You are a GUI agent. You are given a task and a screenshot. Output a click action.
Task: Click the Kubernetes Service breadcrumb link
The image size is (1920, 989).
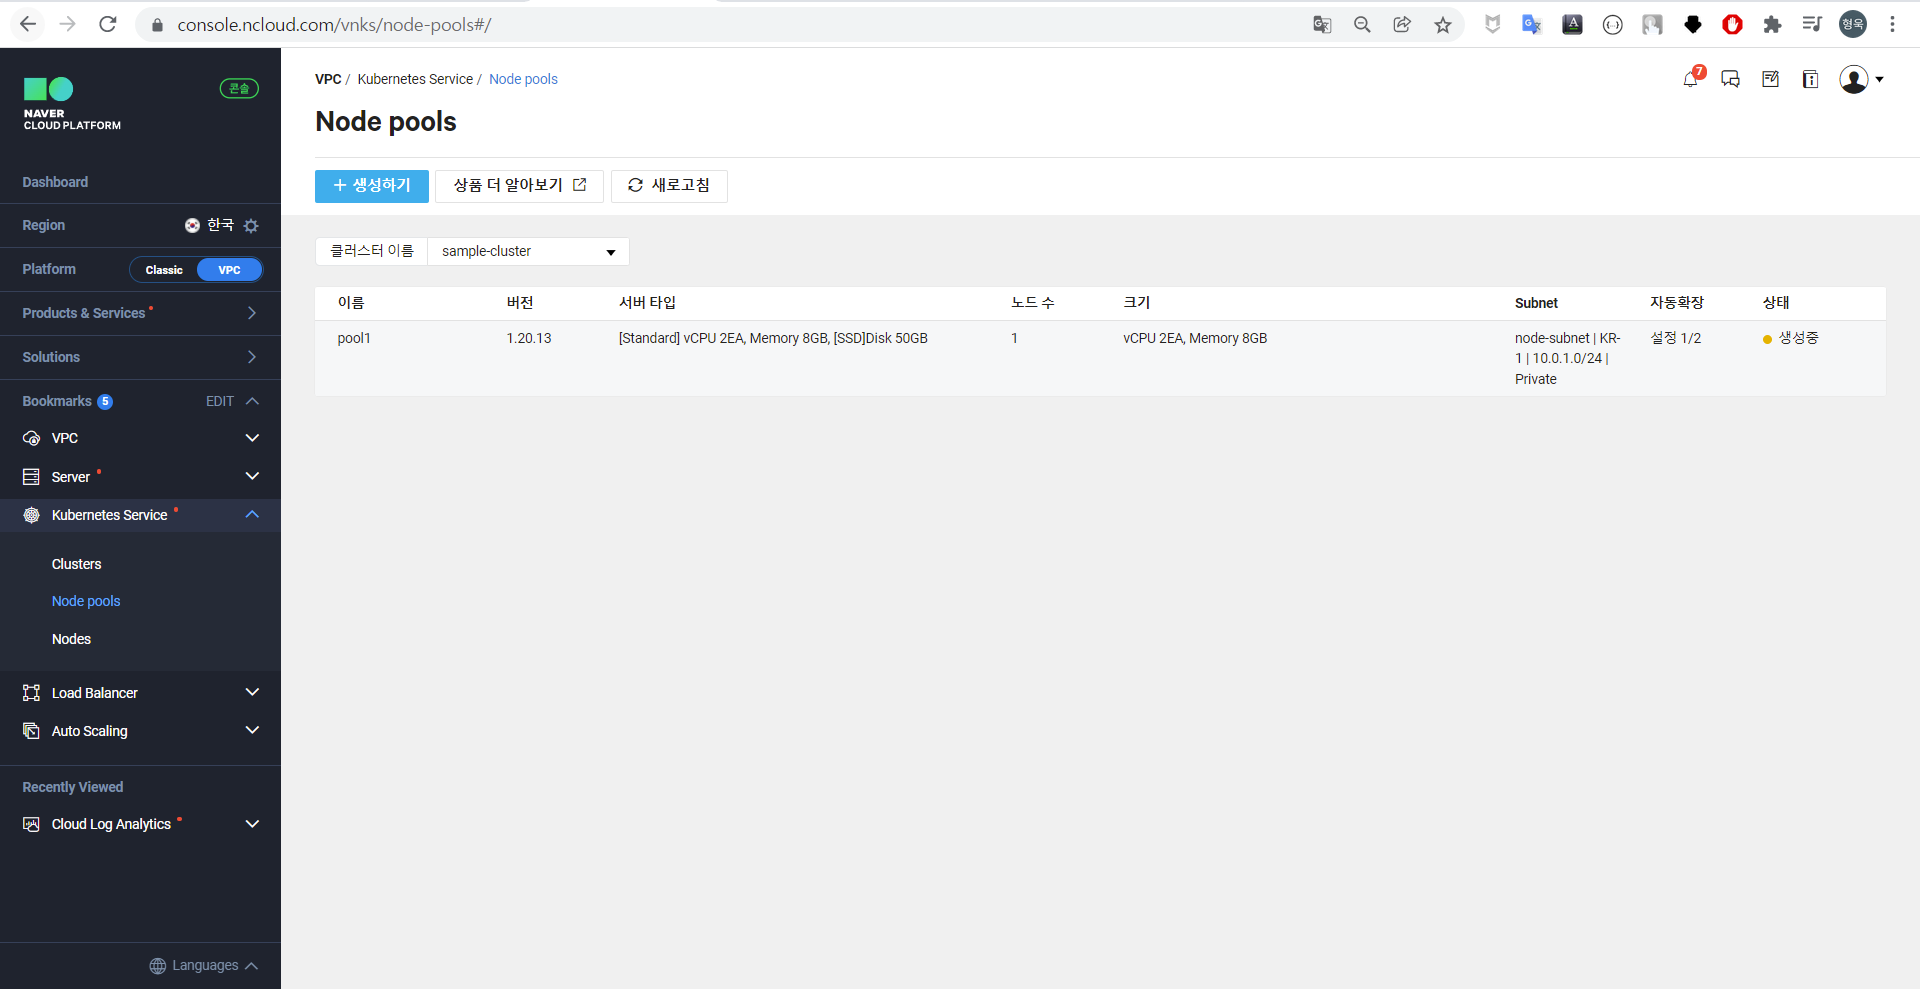coord(415,79)
